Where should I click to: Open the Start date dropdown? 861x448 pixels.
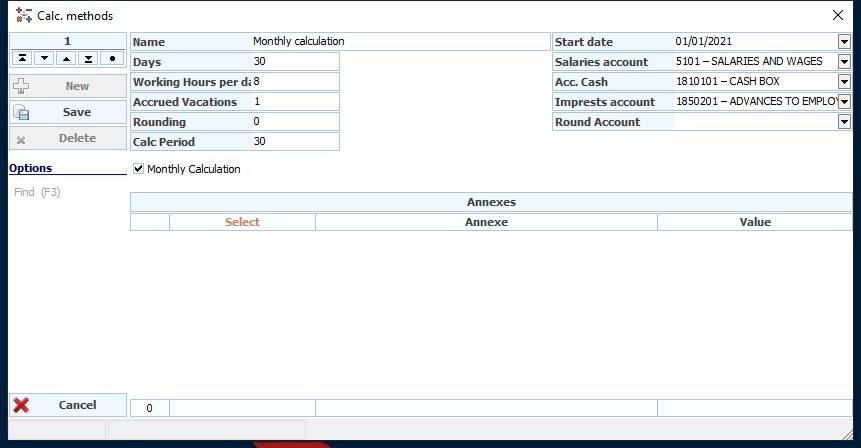pyautogui.click(x=844, y=41)
